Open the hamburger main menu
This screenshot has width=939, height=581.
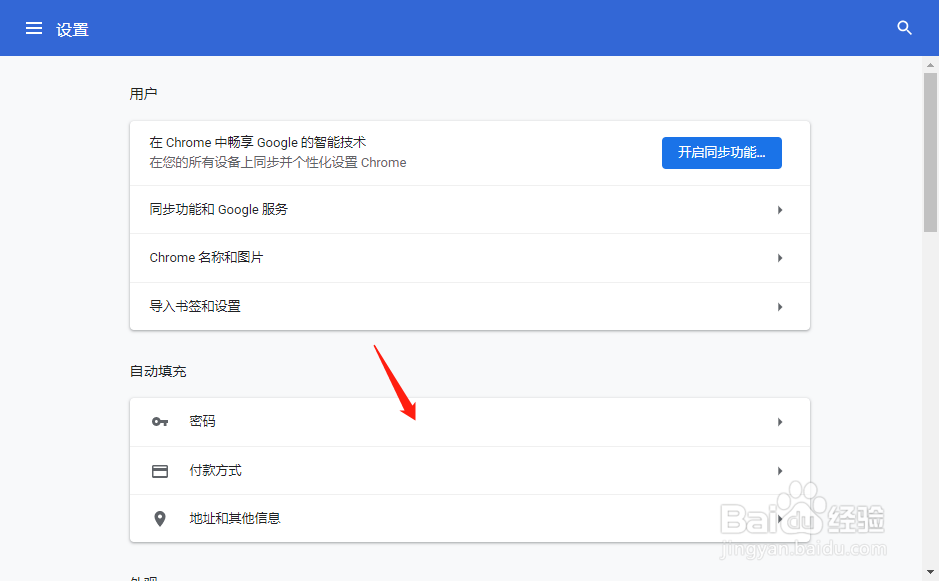click(34, 28)
